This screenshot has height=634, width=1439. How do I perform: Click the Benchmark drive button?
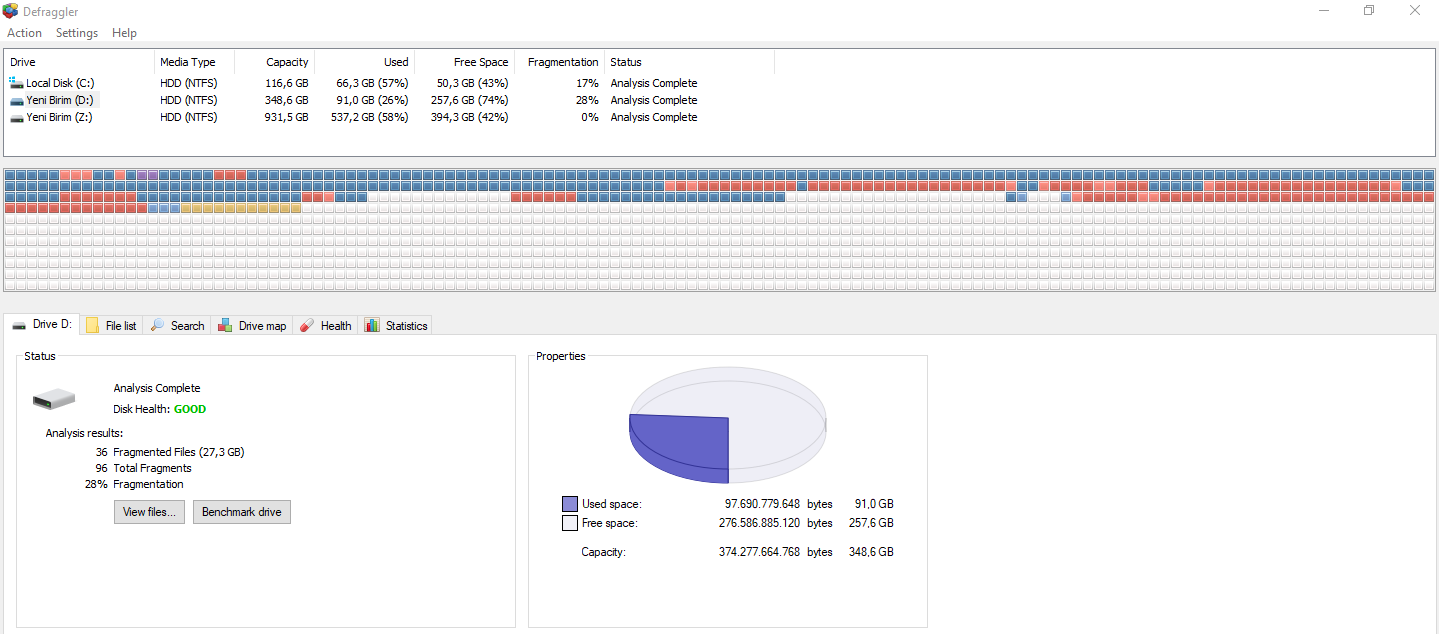(x=242, y=512)
